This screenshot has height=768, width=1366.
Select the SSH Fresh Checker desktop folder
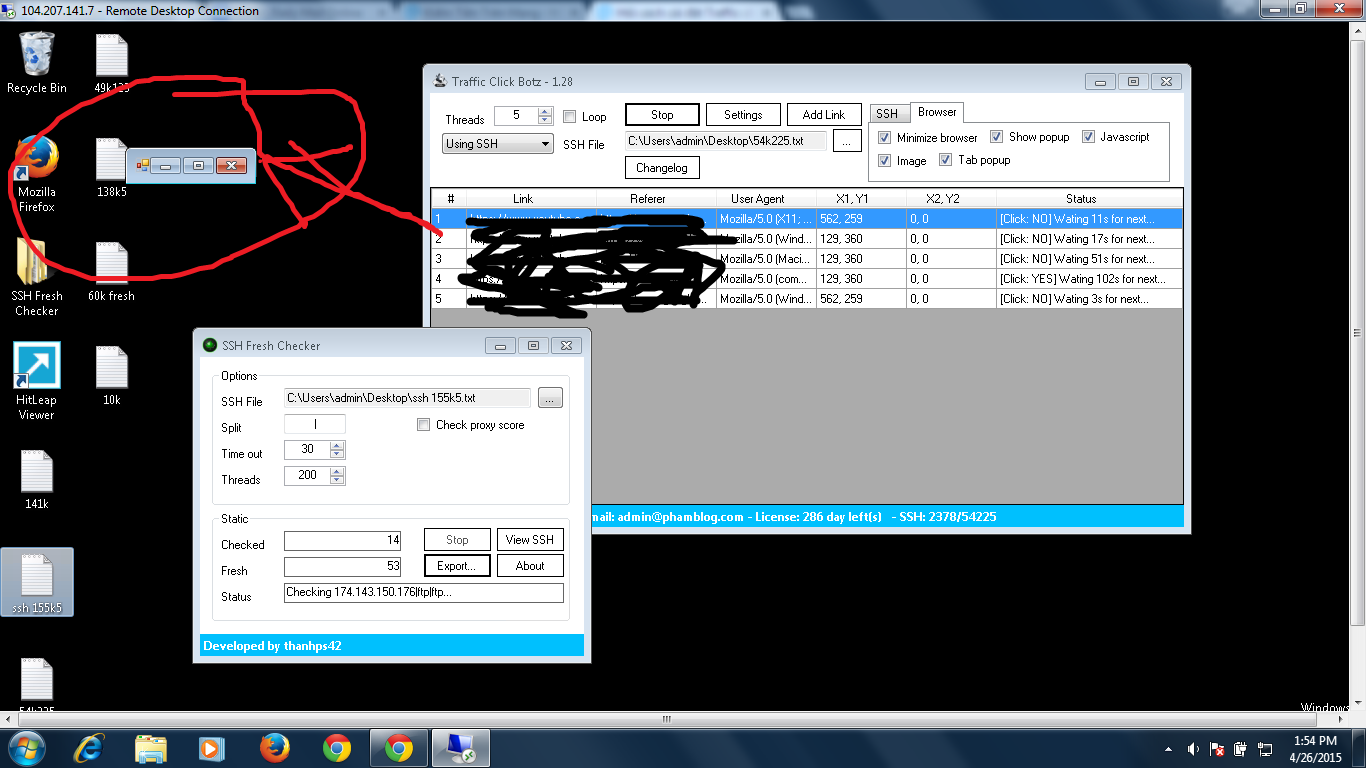coord(37,277)
